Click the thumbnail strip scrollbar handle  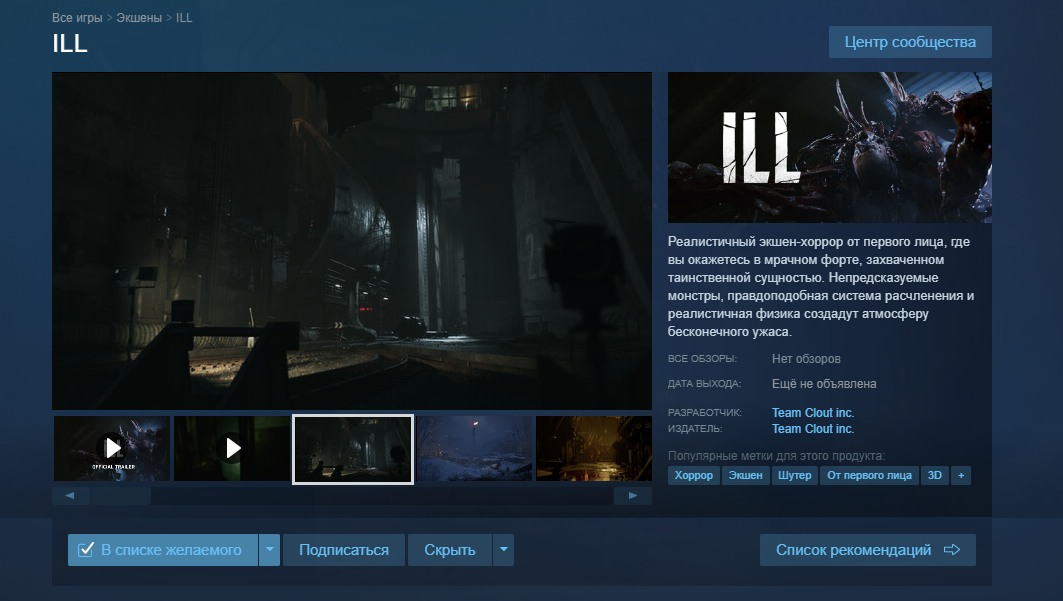[x=121, y=496]
